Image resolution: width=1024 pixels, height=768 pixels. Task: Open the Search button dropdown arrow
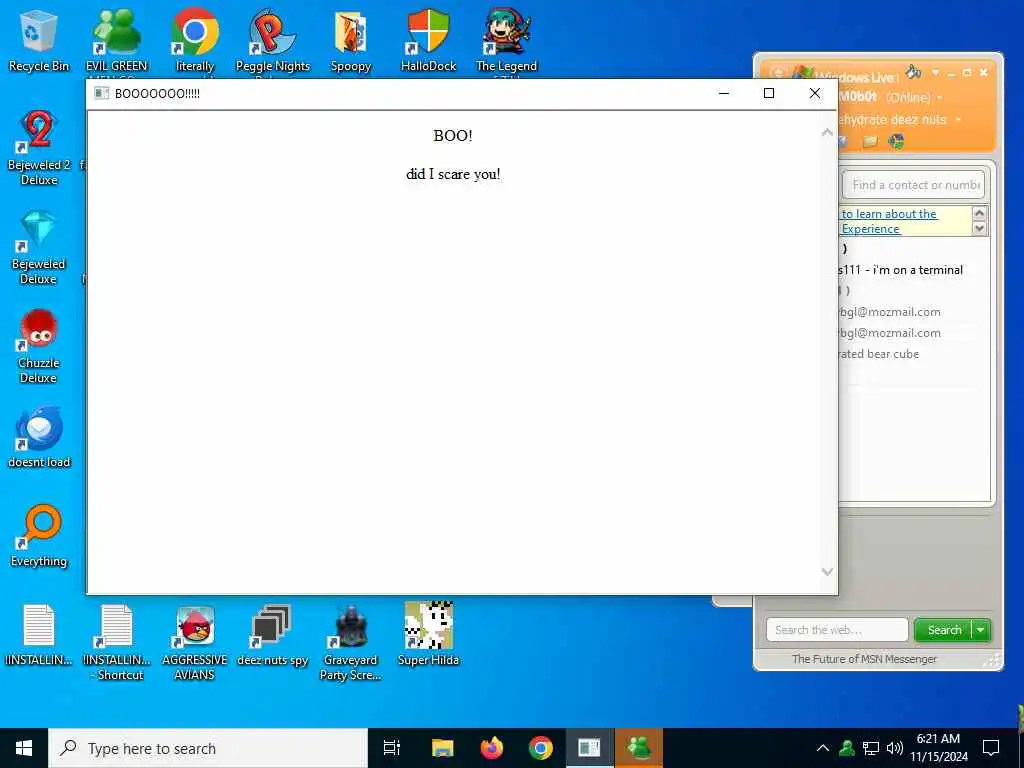pos(981,630)
